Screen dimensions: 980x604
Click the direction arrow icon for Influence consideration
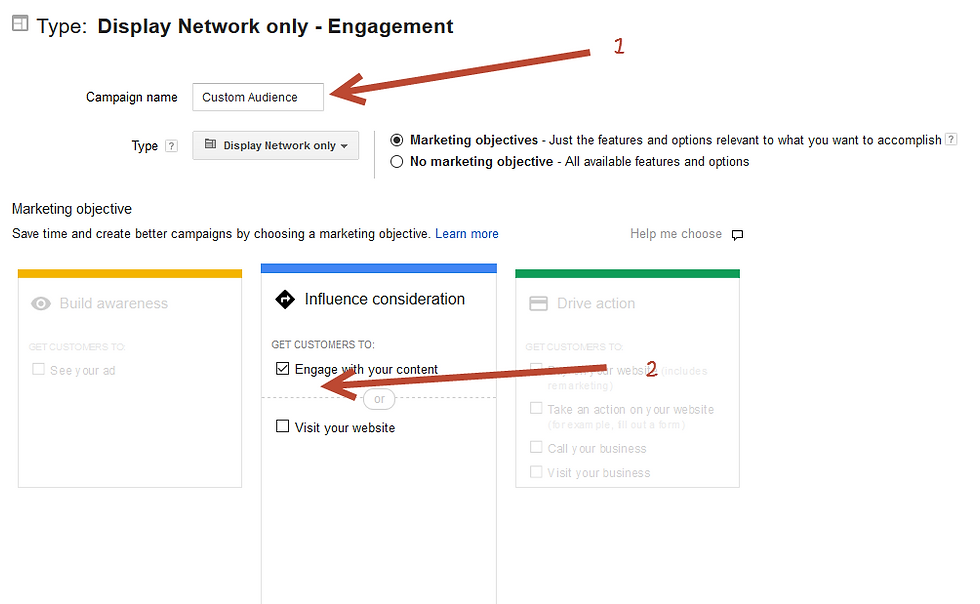click(x=285, y=299)
